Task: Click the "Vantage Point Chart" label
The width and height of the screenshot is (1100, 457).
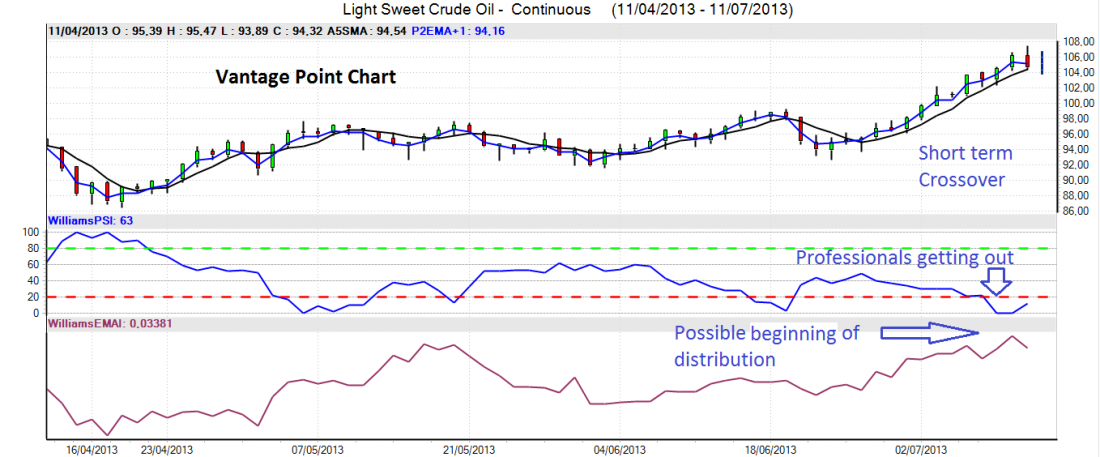Action: [x=306, y=77]
